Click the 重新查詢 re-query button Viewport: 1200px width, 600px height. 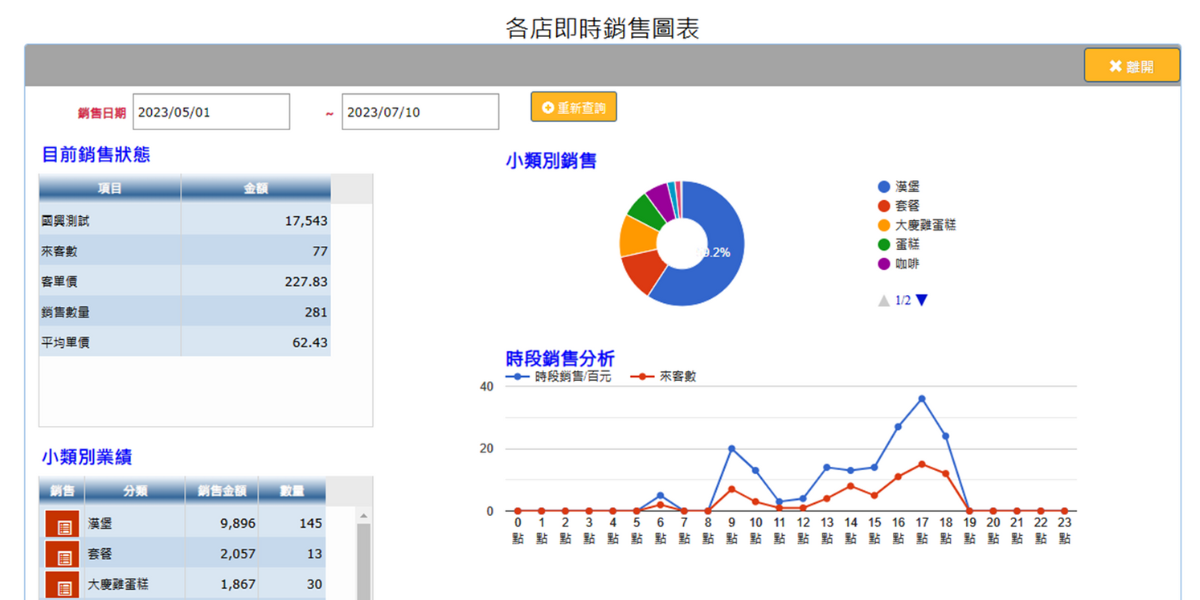pyautogui.click(x=574, y=107)
